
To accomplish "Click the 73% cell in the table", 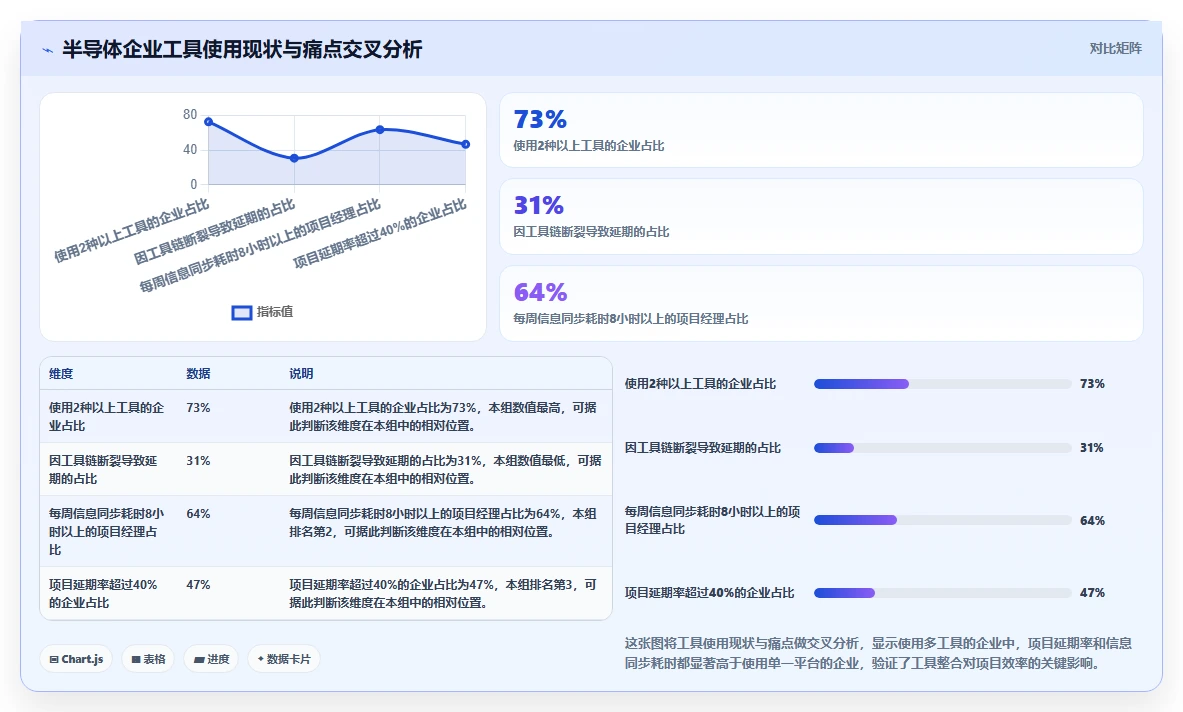I will 198,407.
